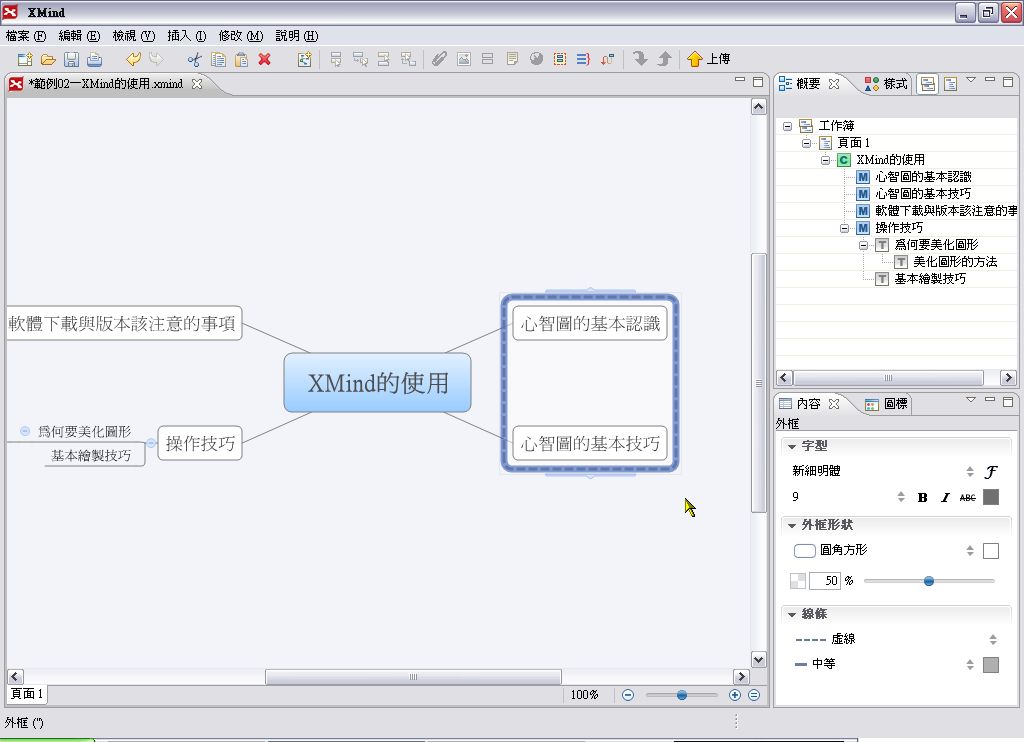This screenshot has width=1024, height=742.
Task: Click the zoom slider handle in the status bar
Action: [682, 695]
